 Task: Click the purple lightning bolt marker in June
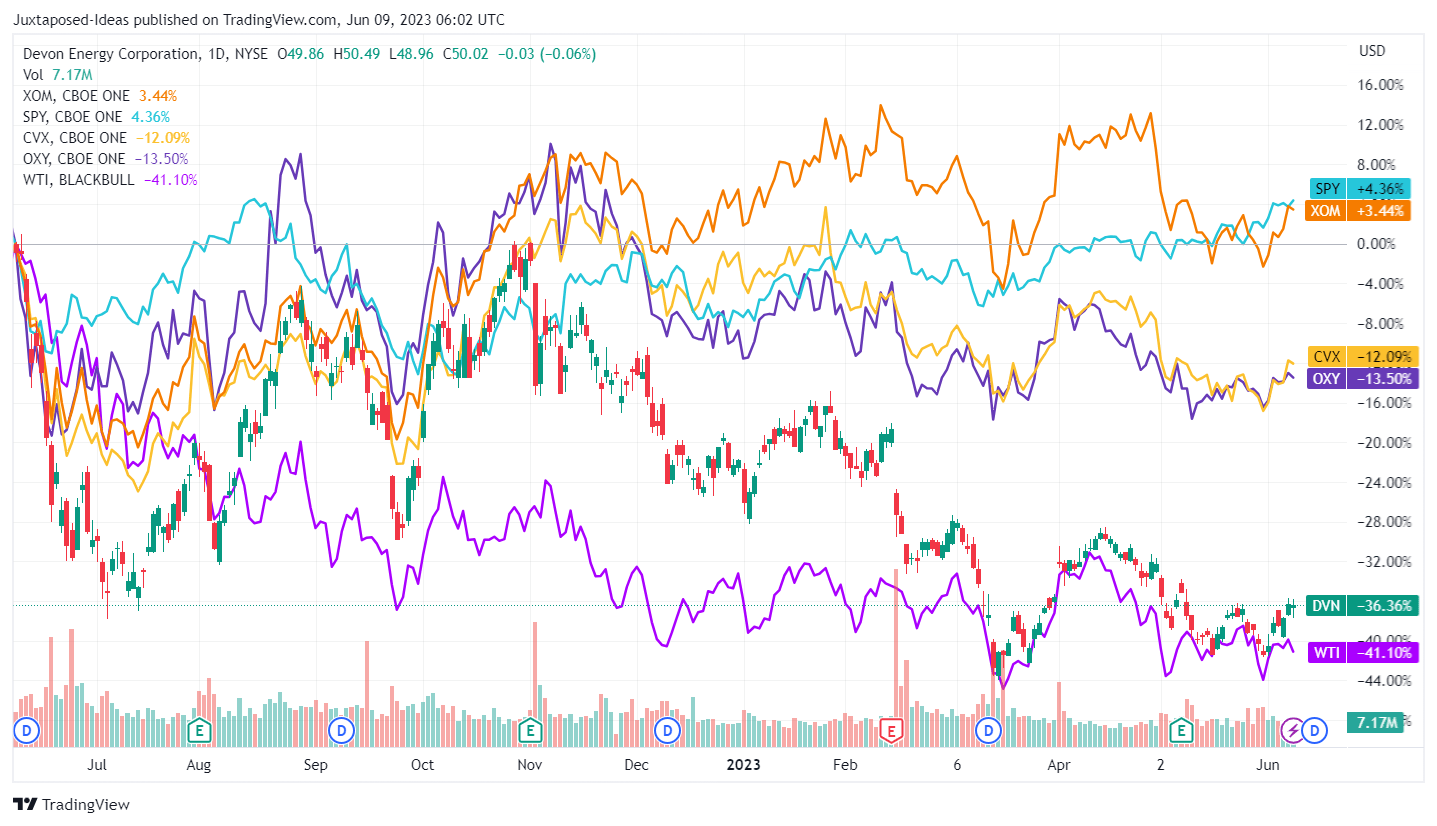click(1293, 731)
